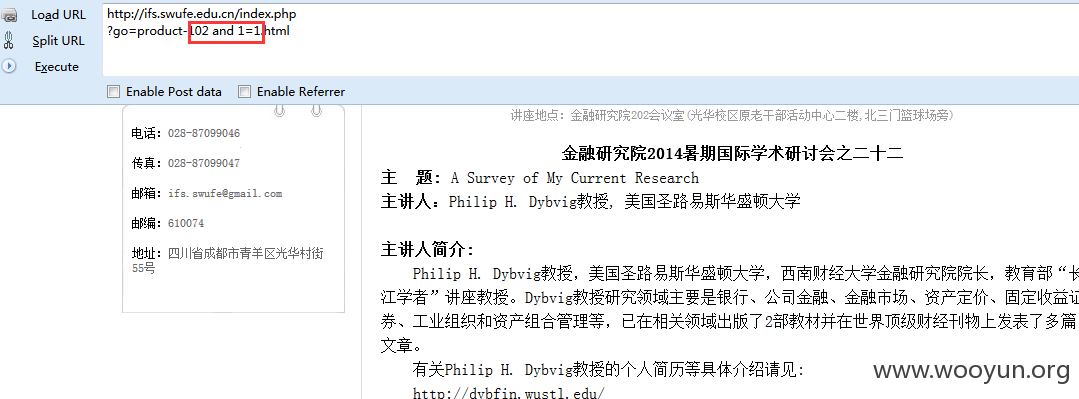This screenshot has width=1079, height=399.
Task: Click the phone number 028-87099046
Action: [204, 133]
